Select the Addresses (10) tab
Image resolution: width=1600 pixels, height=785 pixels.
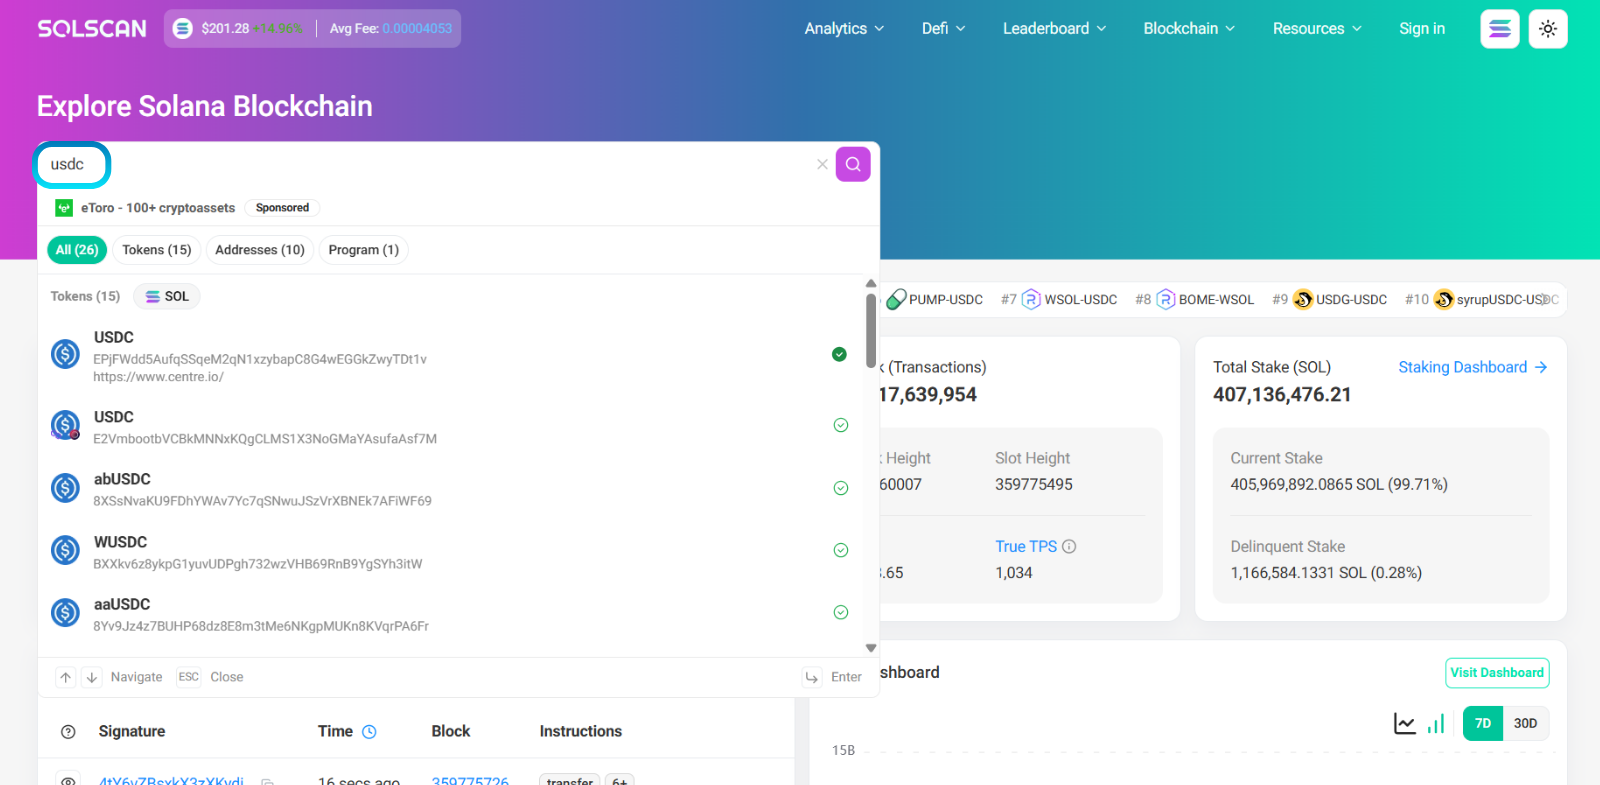coord(260,250)
